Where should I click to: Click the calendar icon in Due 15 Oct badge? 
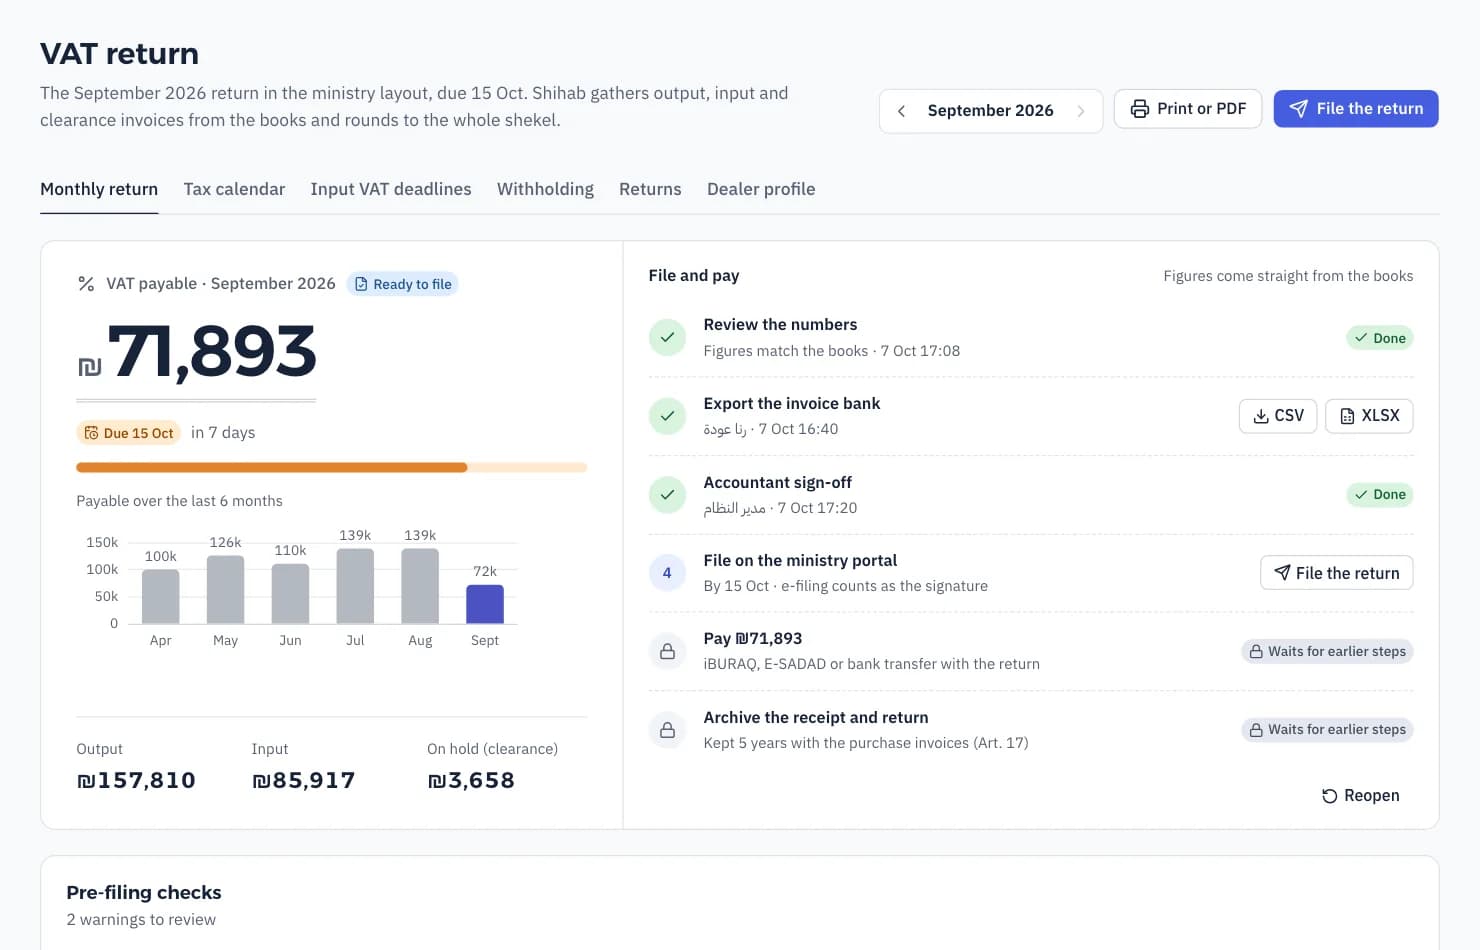(x=91, y=433)
